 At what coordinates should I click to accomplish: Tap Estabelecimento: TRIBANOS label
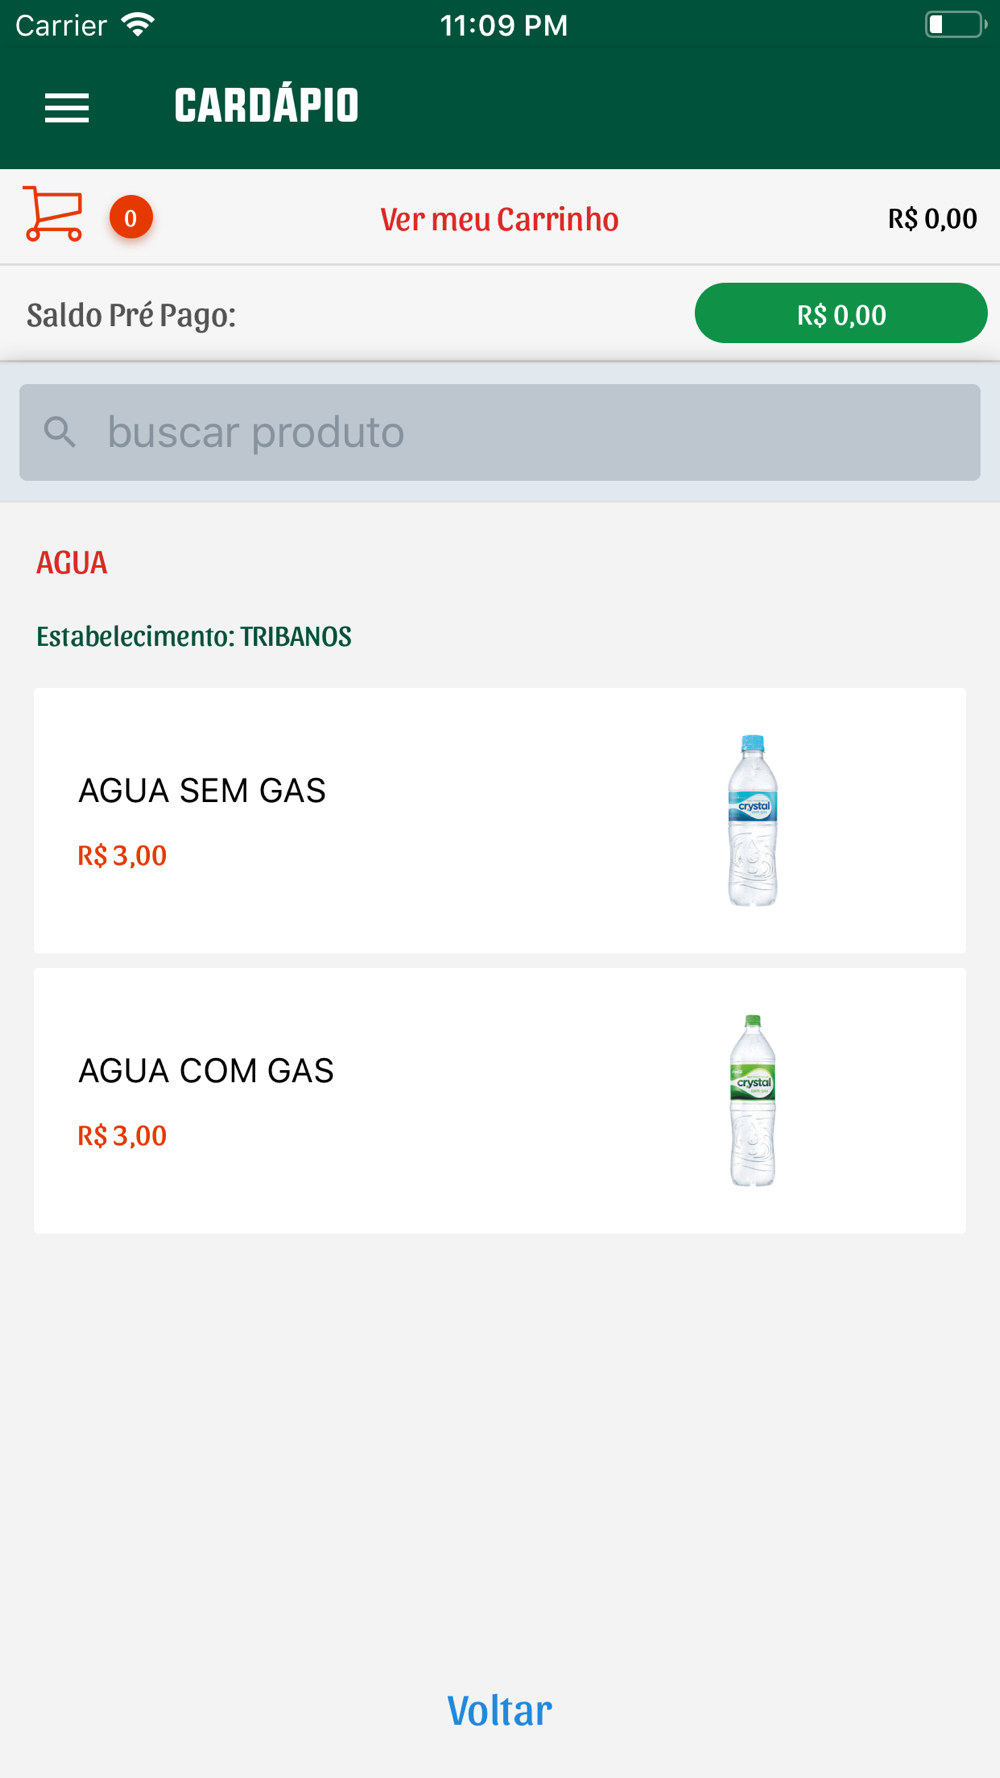[x=194, y=637]
